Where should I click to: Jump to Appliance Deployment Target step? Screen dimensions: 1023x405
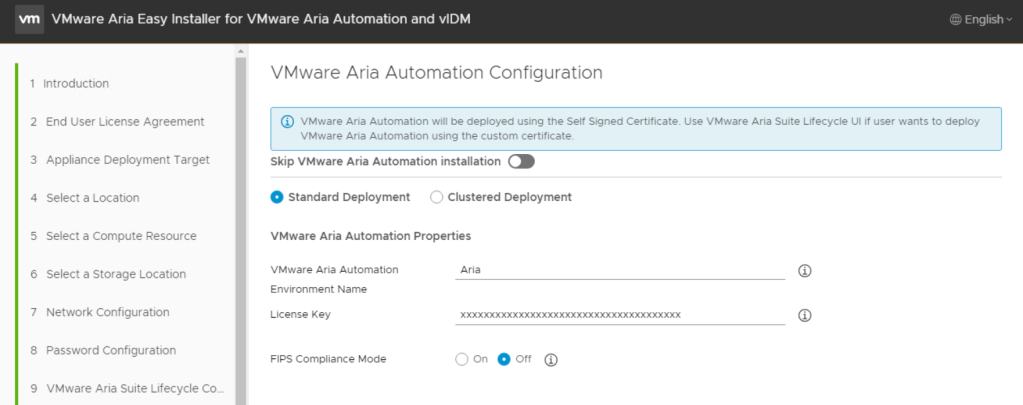point(127,160)
